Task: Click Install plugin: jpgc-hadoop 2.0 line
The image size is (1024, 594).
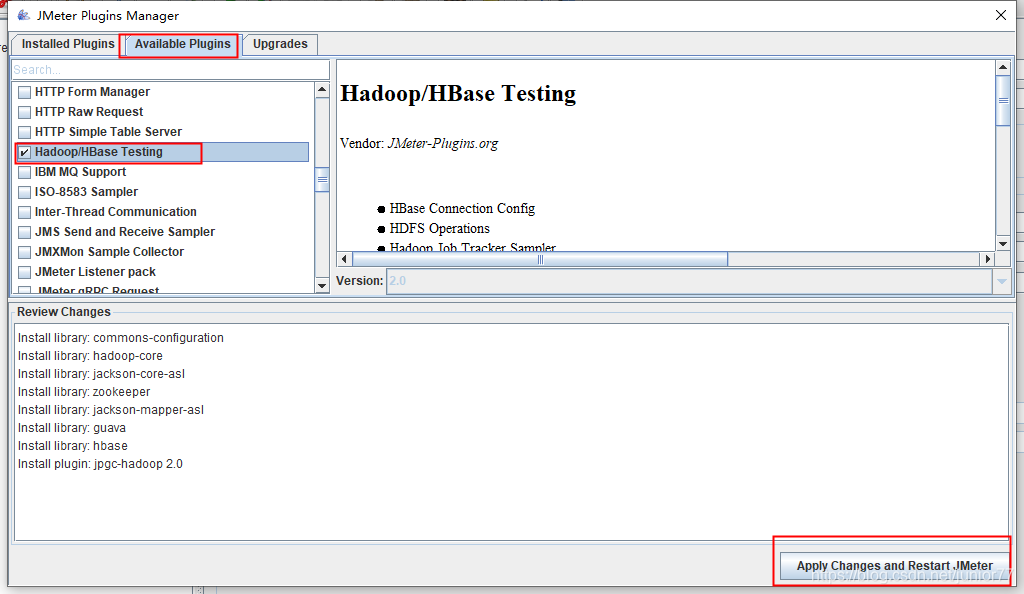Action: (100, 463)
